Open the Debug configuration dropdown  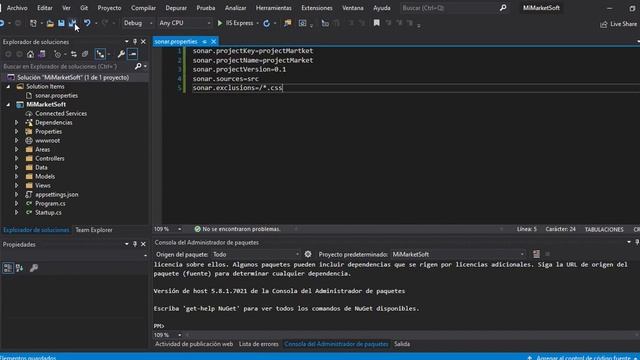pyautogui.click(x=138, y=23)
